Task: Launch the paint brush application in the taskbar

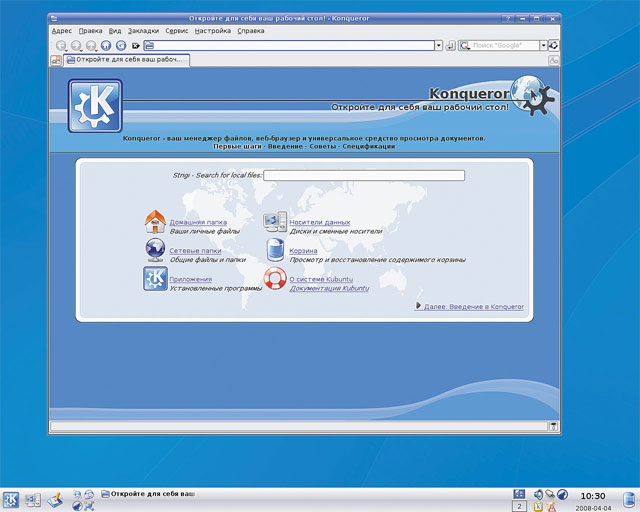Action: (55, 500)
